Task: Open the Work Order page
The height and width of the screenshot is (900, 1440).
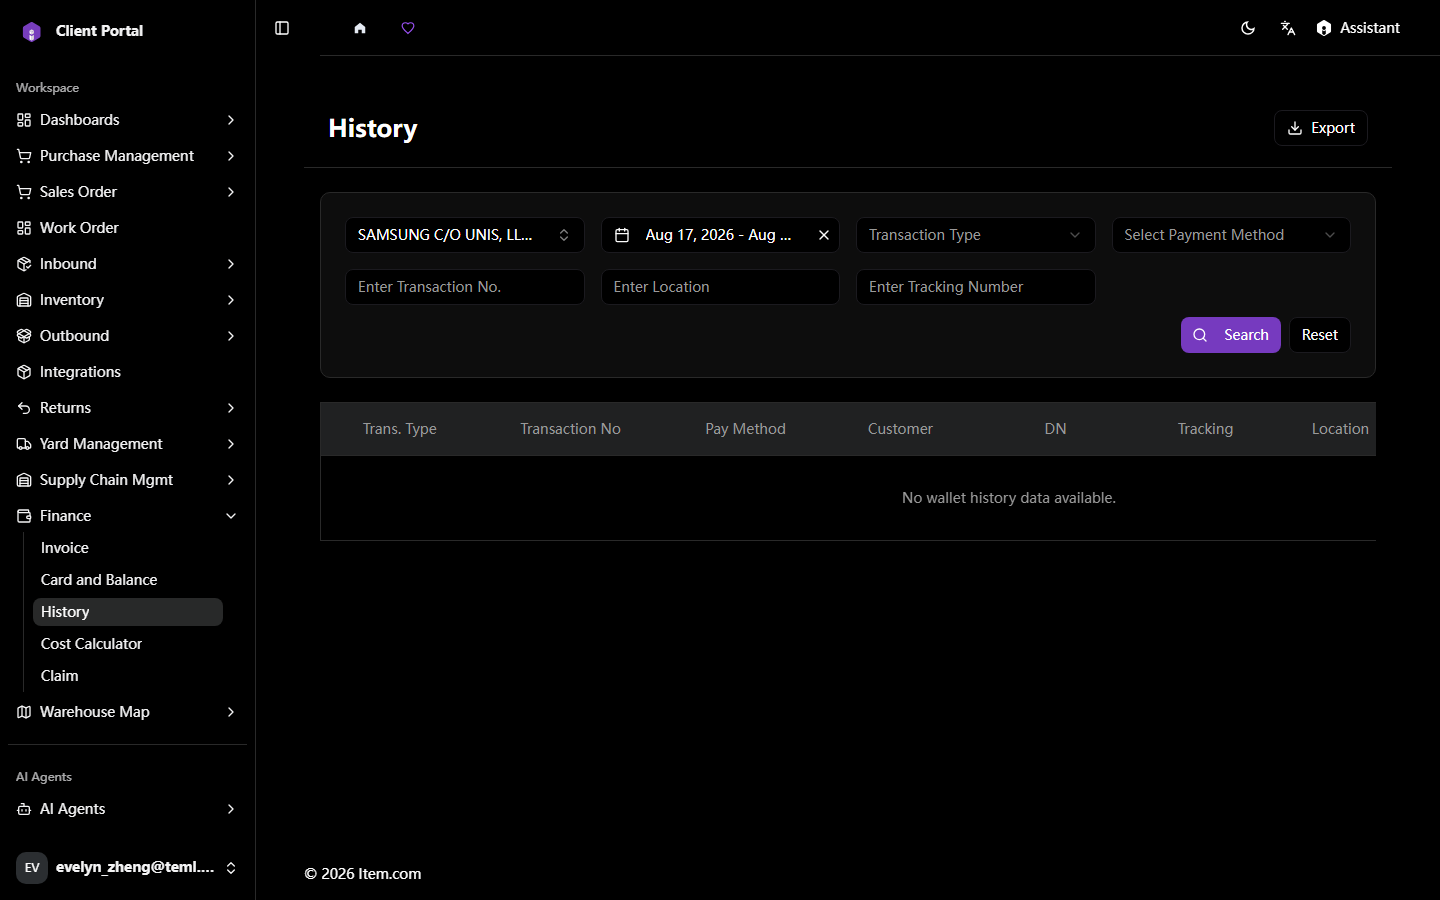Action: pos(127,228)
